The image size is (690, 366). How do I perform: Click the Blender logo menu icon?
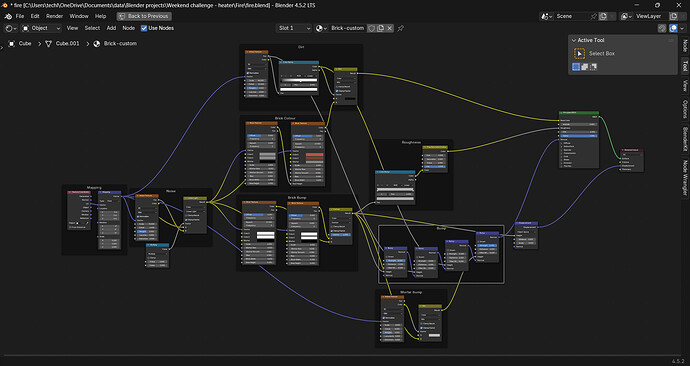[8, 16]
